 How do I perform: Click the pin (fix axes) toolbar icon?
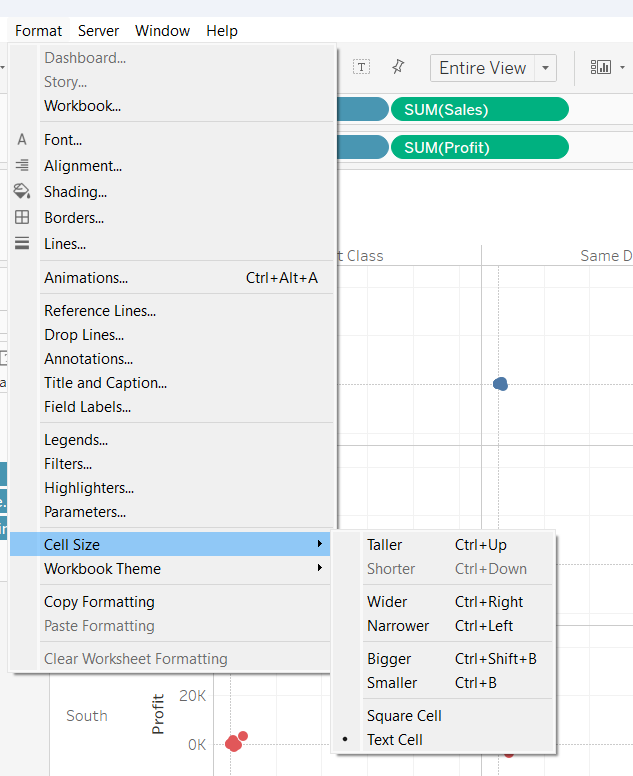(x=398, y=67)
